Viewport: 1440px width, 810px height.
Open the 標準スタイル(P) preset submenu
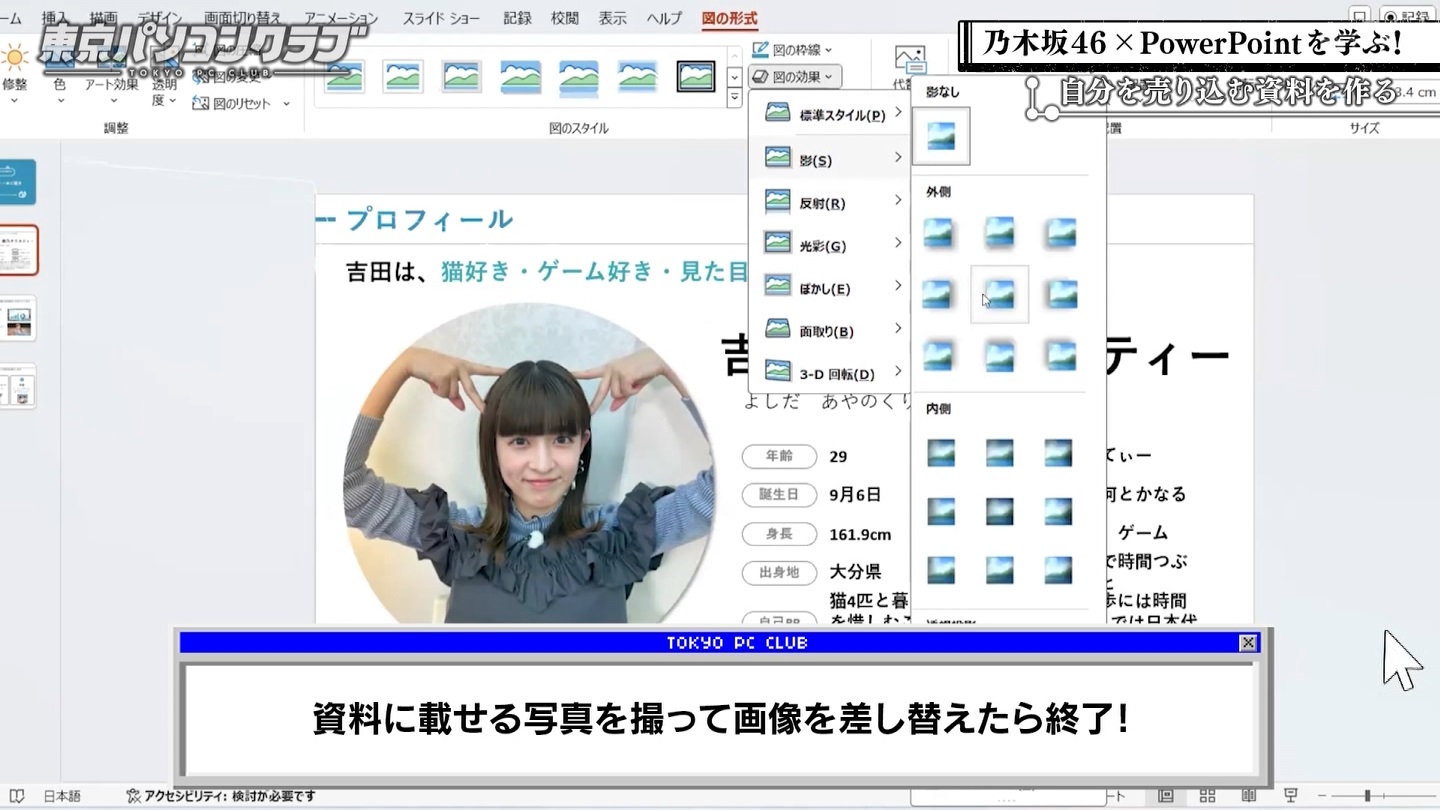[x=829, y=115]
